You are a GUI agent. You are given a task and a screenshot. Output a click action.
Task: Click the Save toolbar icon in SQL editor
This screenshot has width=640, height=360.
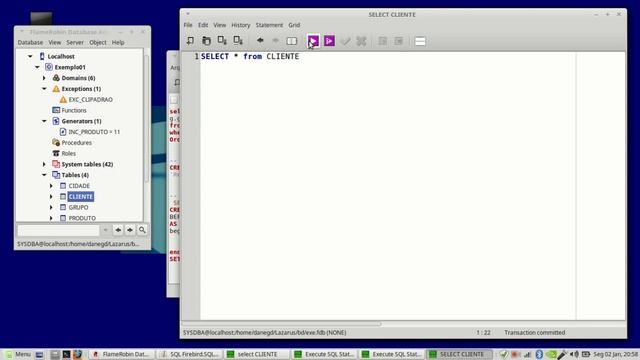[222, 40]
